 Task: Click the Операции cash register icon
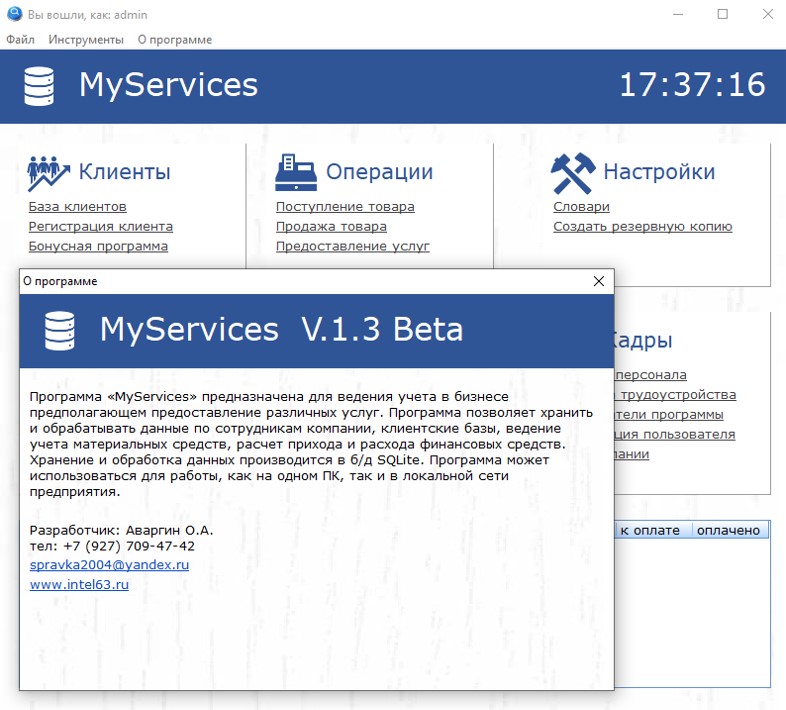[296, 172]
